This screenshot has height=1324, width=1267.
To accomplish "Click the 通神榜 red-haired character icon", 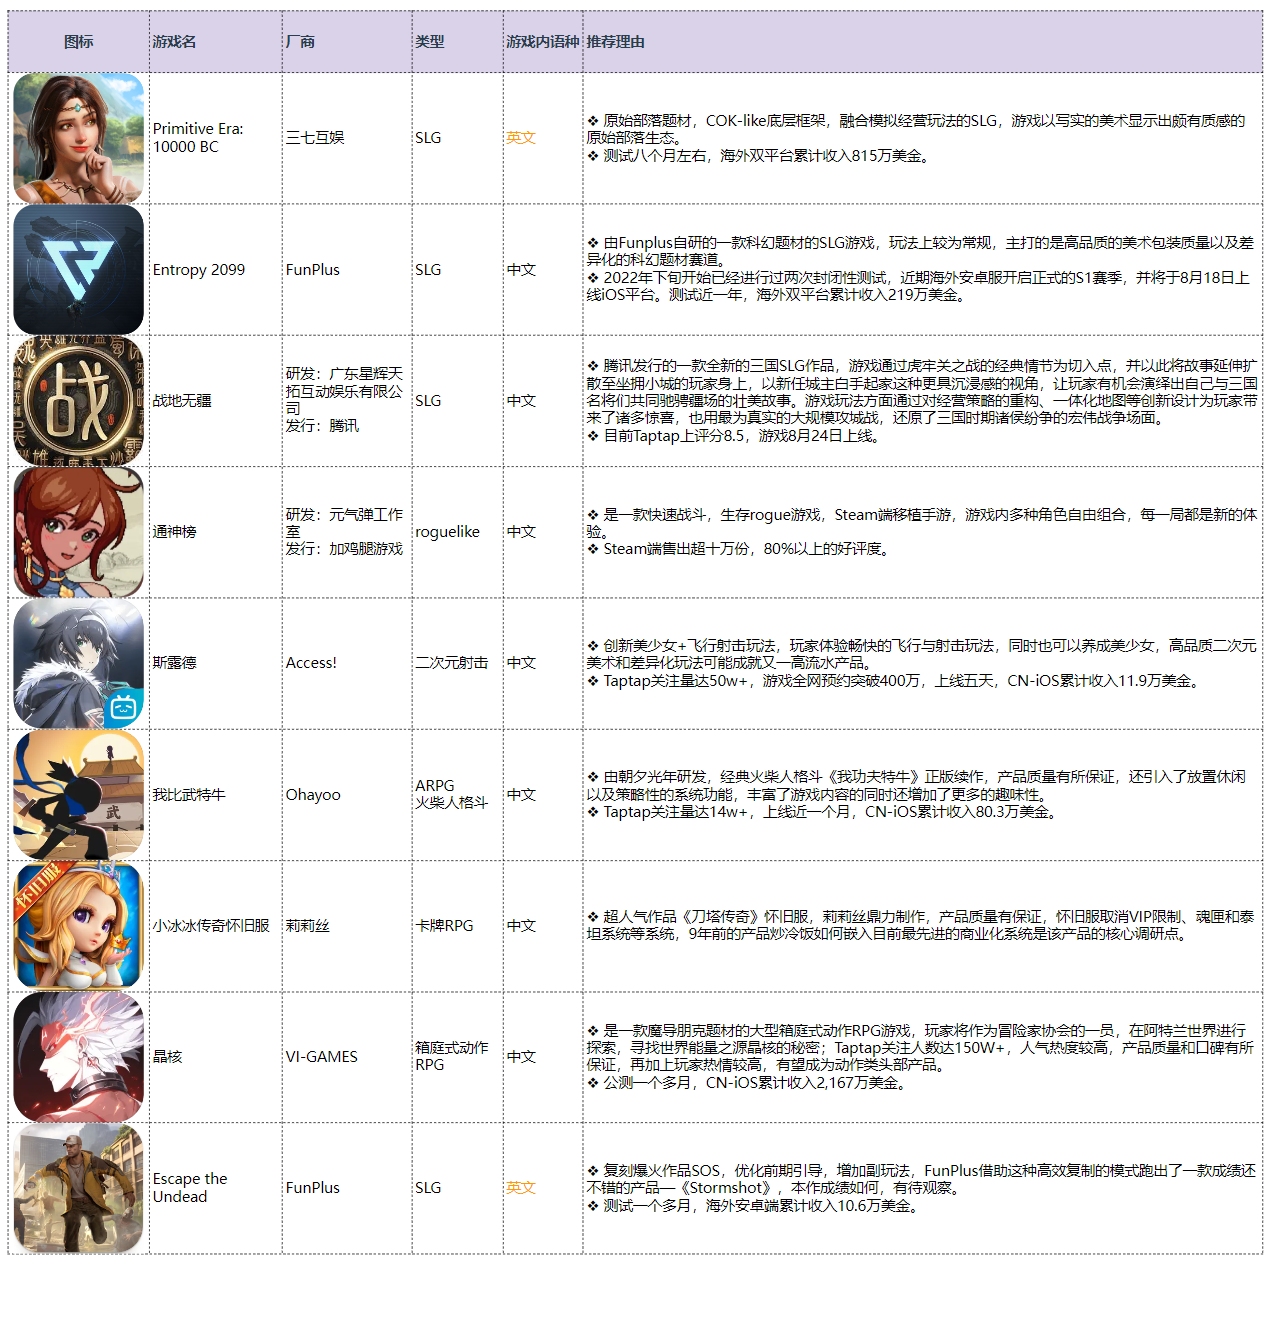I will click(x=78, y=532).
